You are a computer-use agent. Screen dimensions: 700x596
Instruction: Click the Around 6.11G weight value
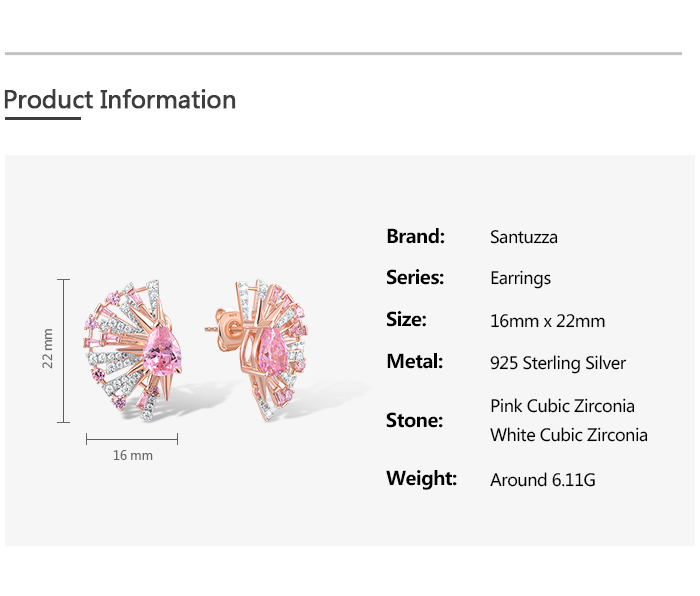click(542, 480)
